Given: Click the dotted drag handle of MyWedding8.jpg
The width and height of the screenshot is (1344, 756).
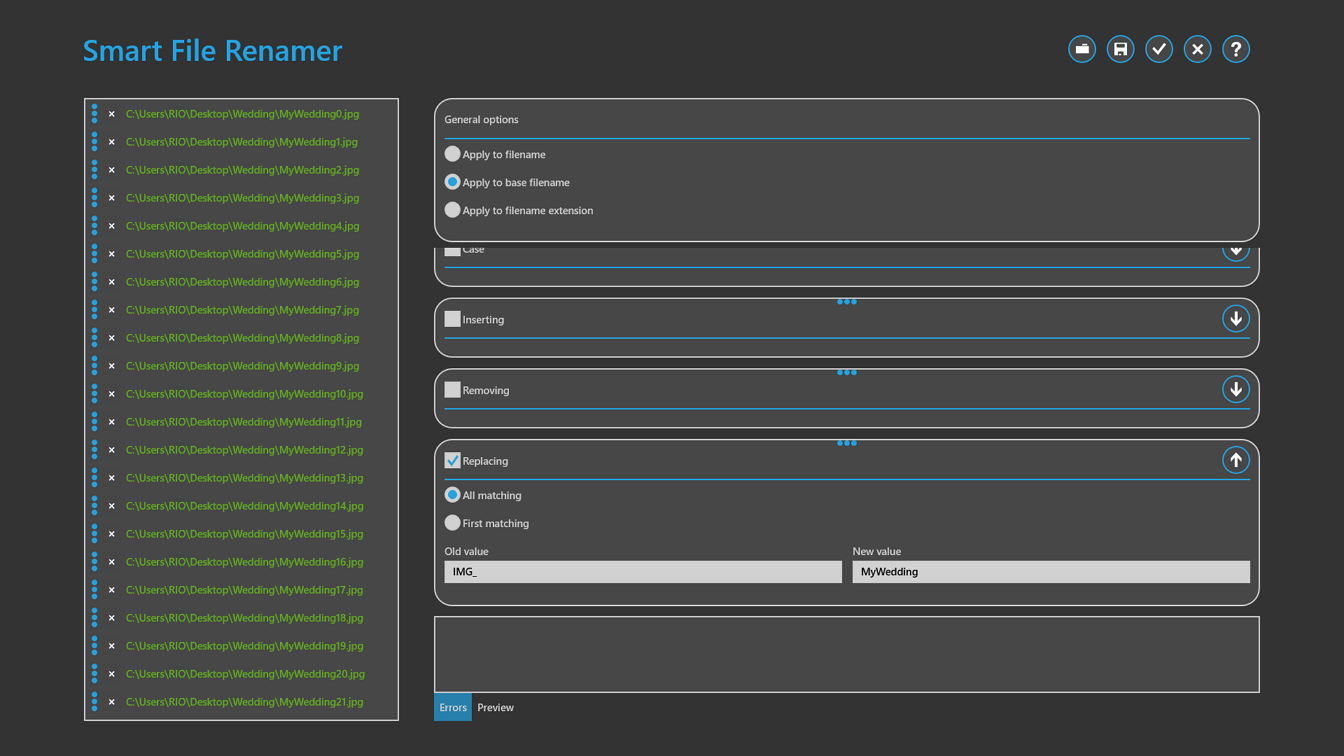Looking at the screenshot, I should 95,338.
